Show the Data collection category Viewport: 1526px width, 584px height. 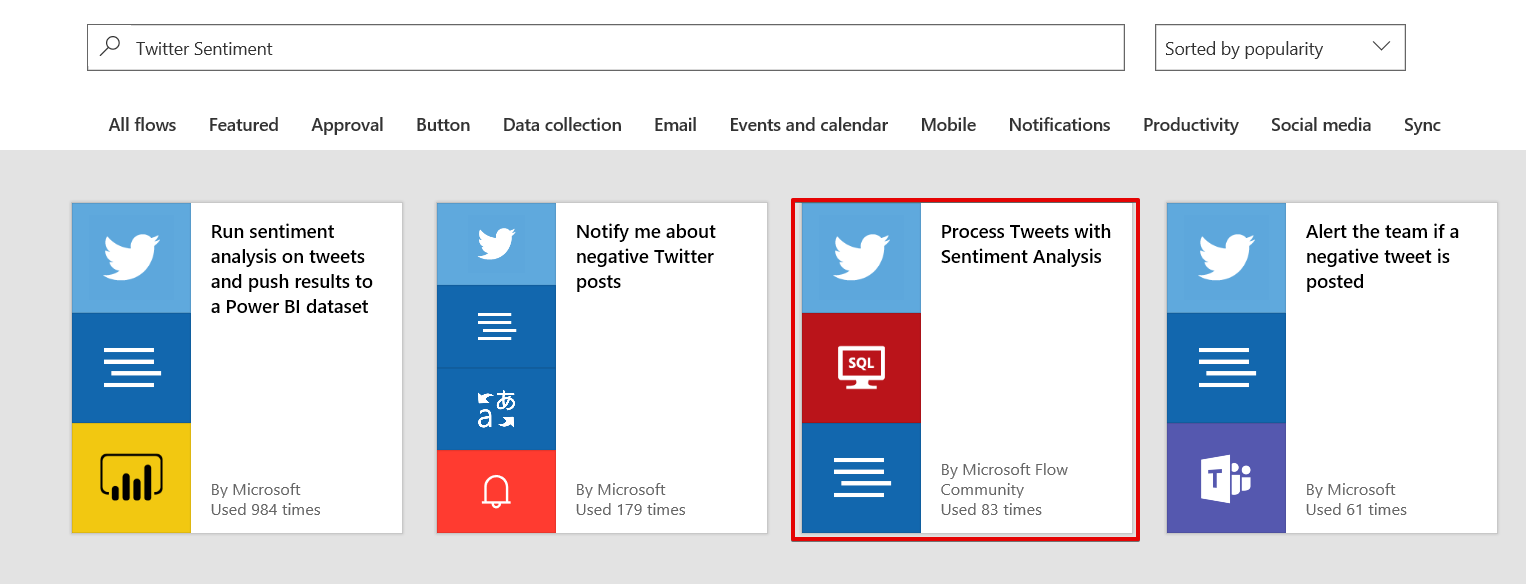click(562, 125)
